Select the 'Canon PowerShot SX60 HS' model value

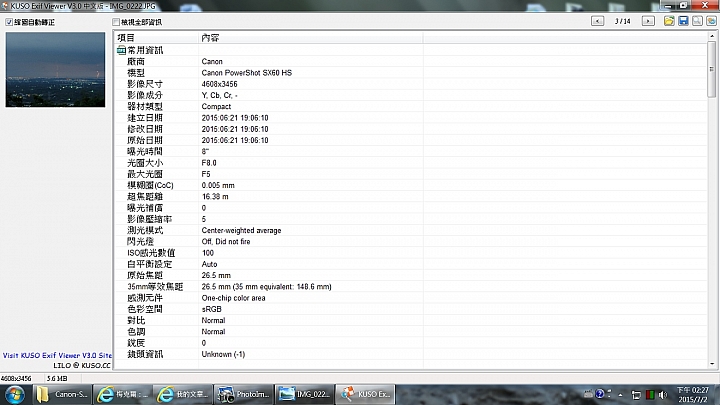coord(247,73)
